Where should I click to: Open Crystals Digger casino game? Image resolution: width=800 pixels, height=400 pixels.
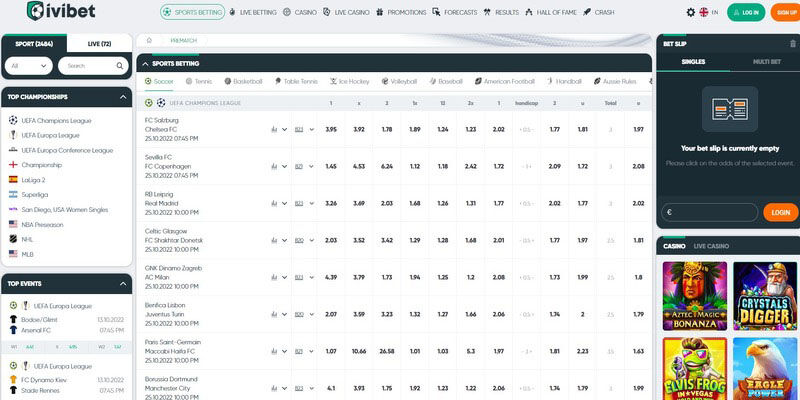coord(765,296)
